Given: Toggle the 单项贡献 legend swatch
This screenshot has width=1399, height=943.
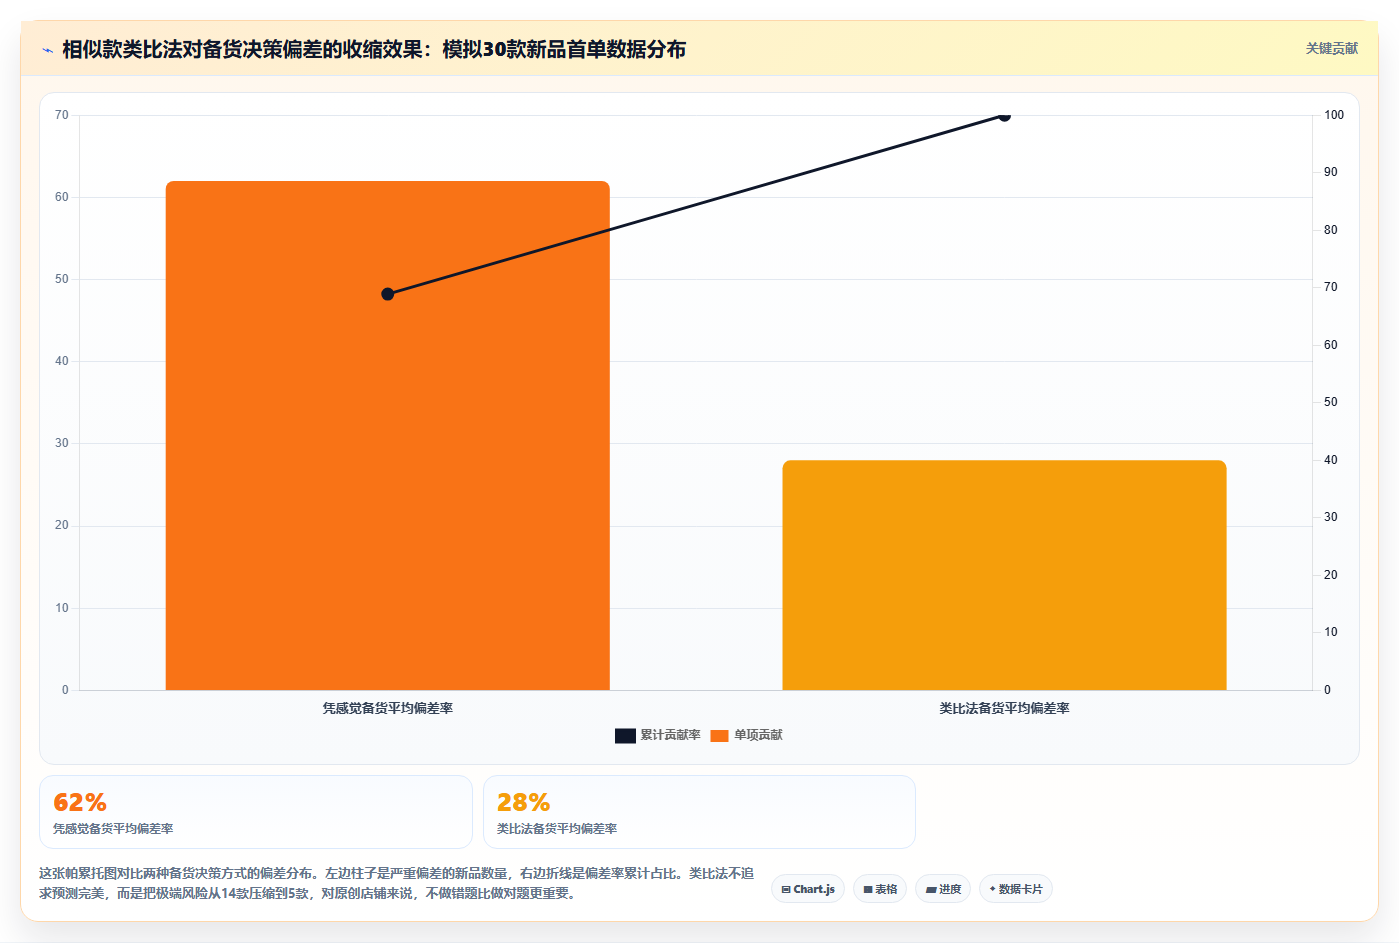Looking at the screenshot, I should (x=719, y=735).
